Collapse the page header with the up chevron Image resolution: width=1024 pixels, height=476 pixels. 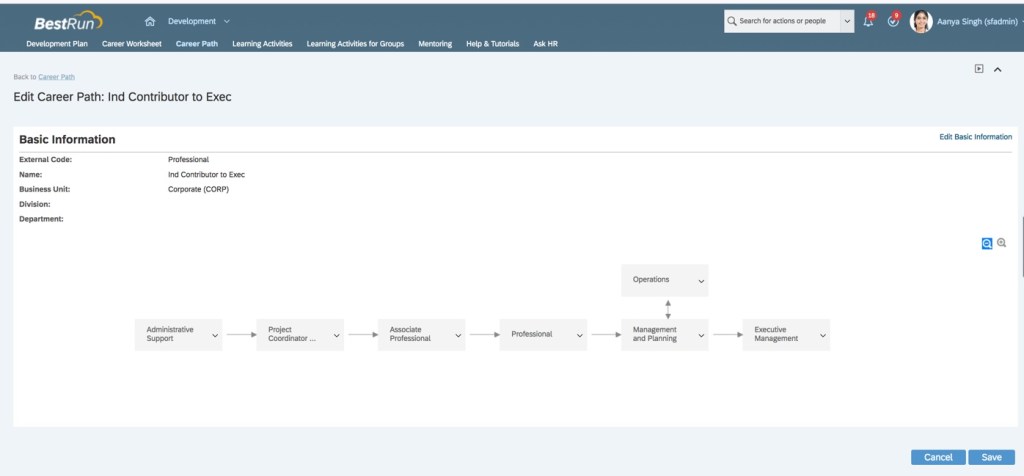click(997, 69)
